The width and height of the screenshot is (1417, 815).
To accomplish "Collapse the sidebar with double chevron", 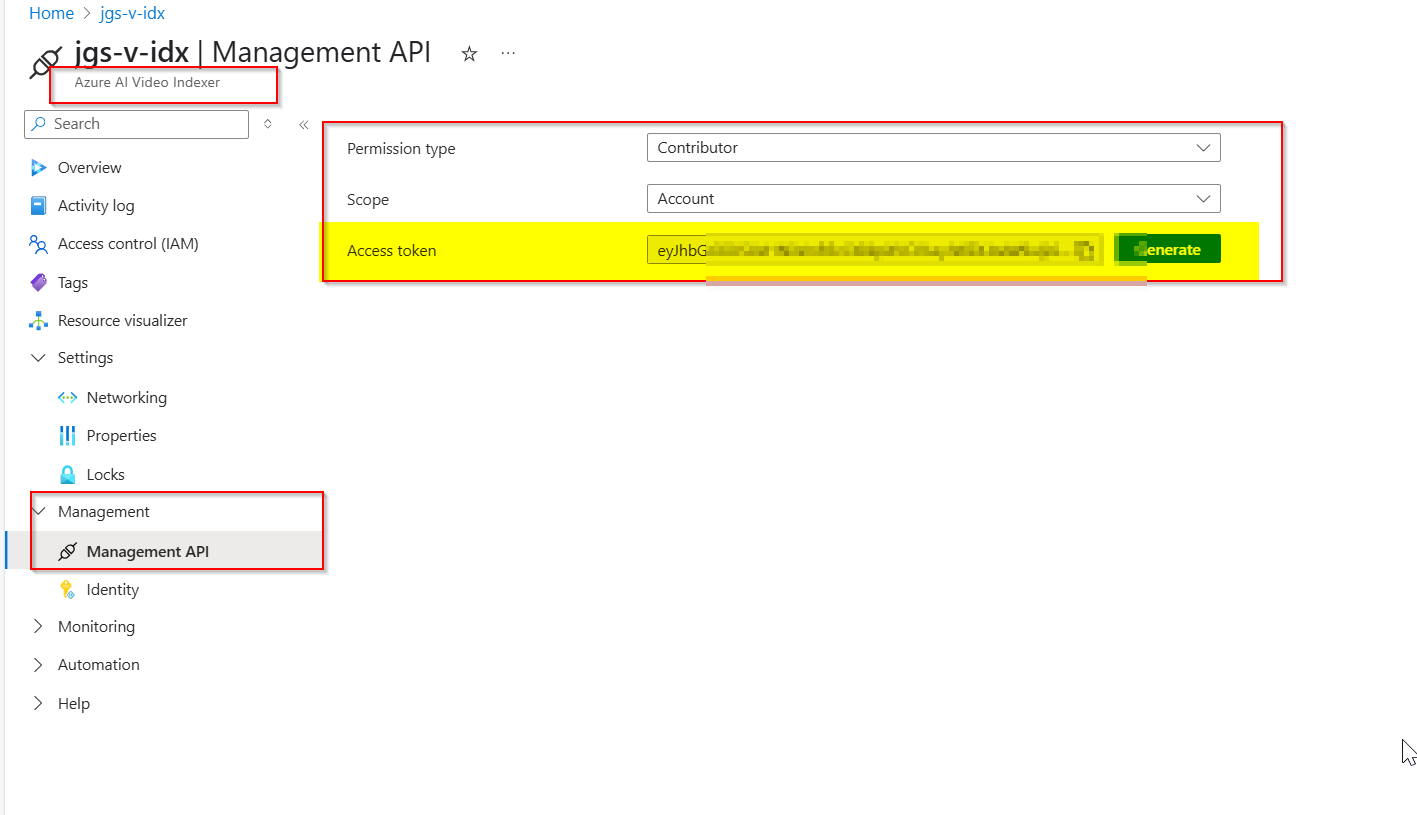I will (x=303, y=125).
